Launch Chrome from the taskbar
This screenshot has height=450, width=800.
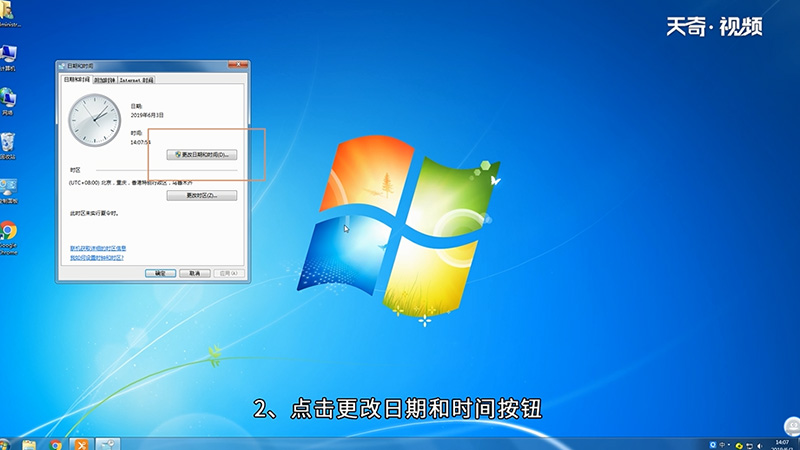click(56, 444)
